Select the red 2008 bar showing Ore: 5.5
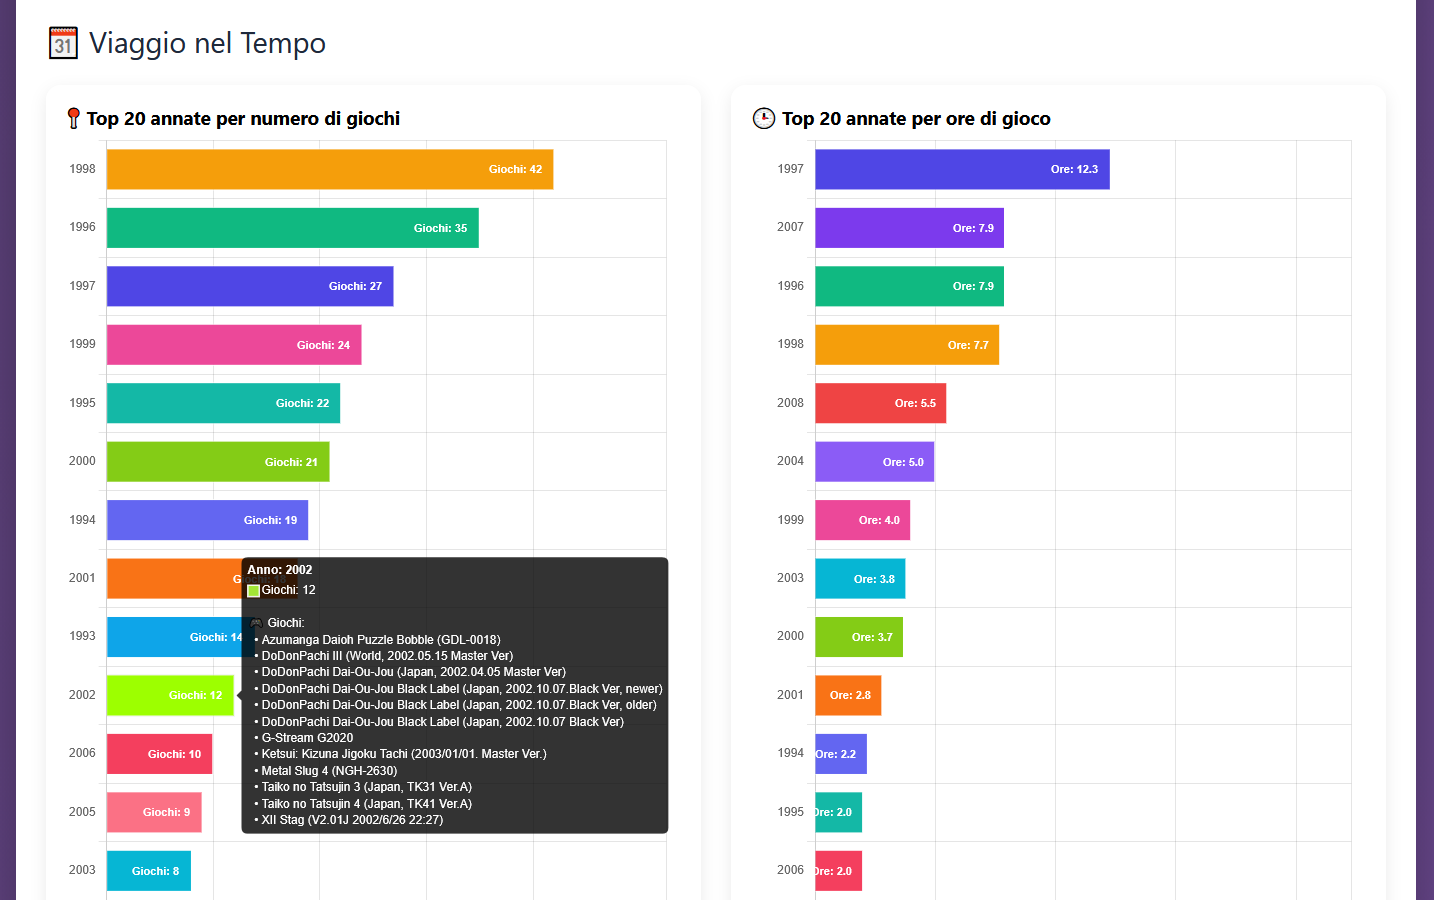The height and width of the screenshot is (900, 1434). pyautogui.click(x=880, y=403)
